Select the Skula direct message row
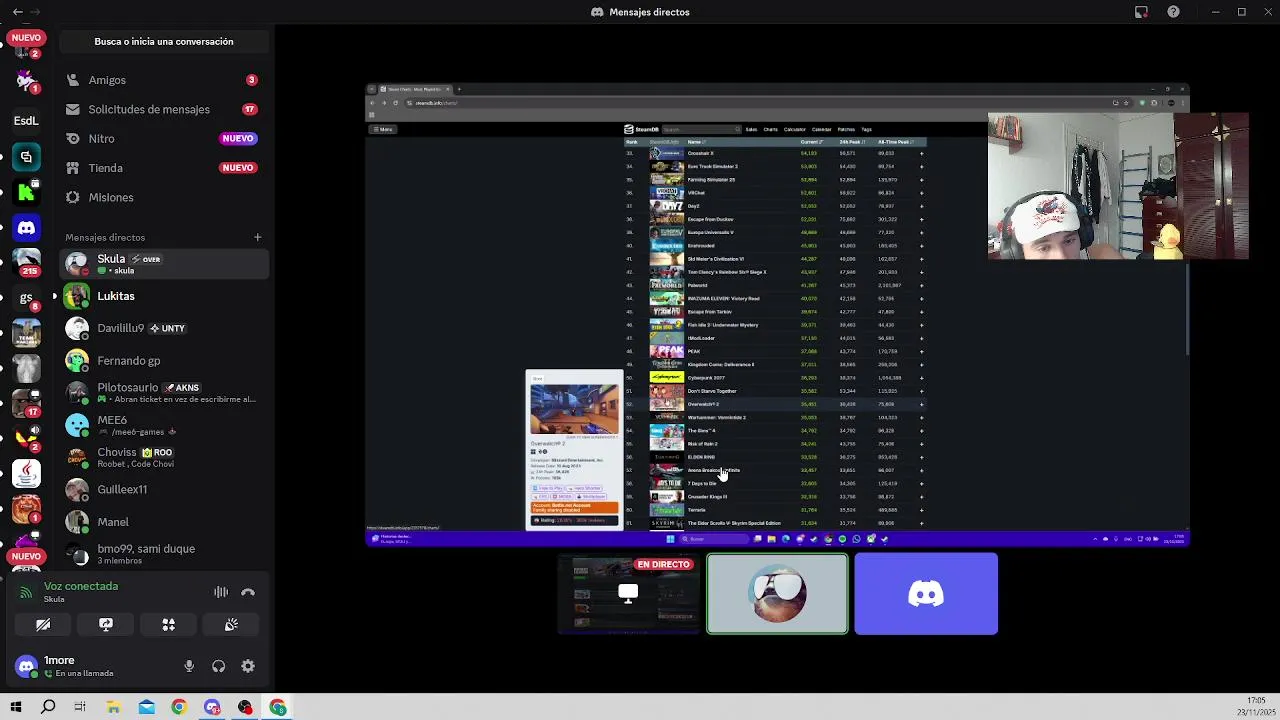This screenshot has height=720, width=1280. pyautogui.click(x=163, y=264)
